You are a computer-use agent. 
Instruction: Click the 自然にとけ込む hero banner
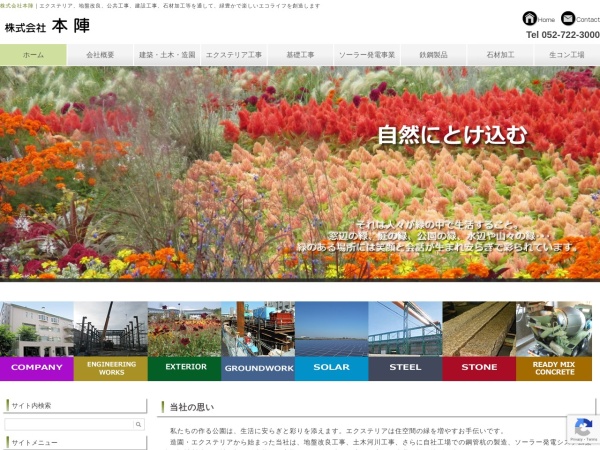(300, 173)
